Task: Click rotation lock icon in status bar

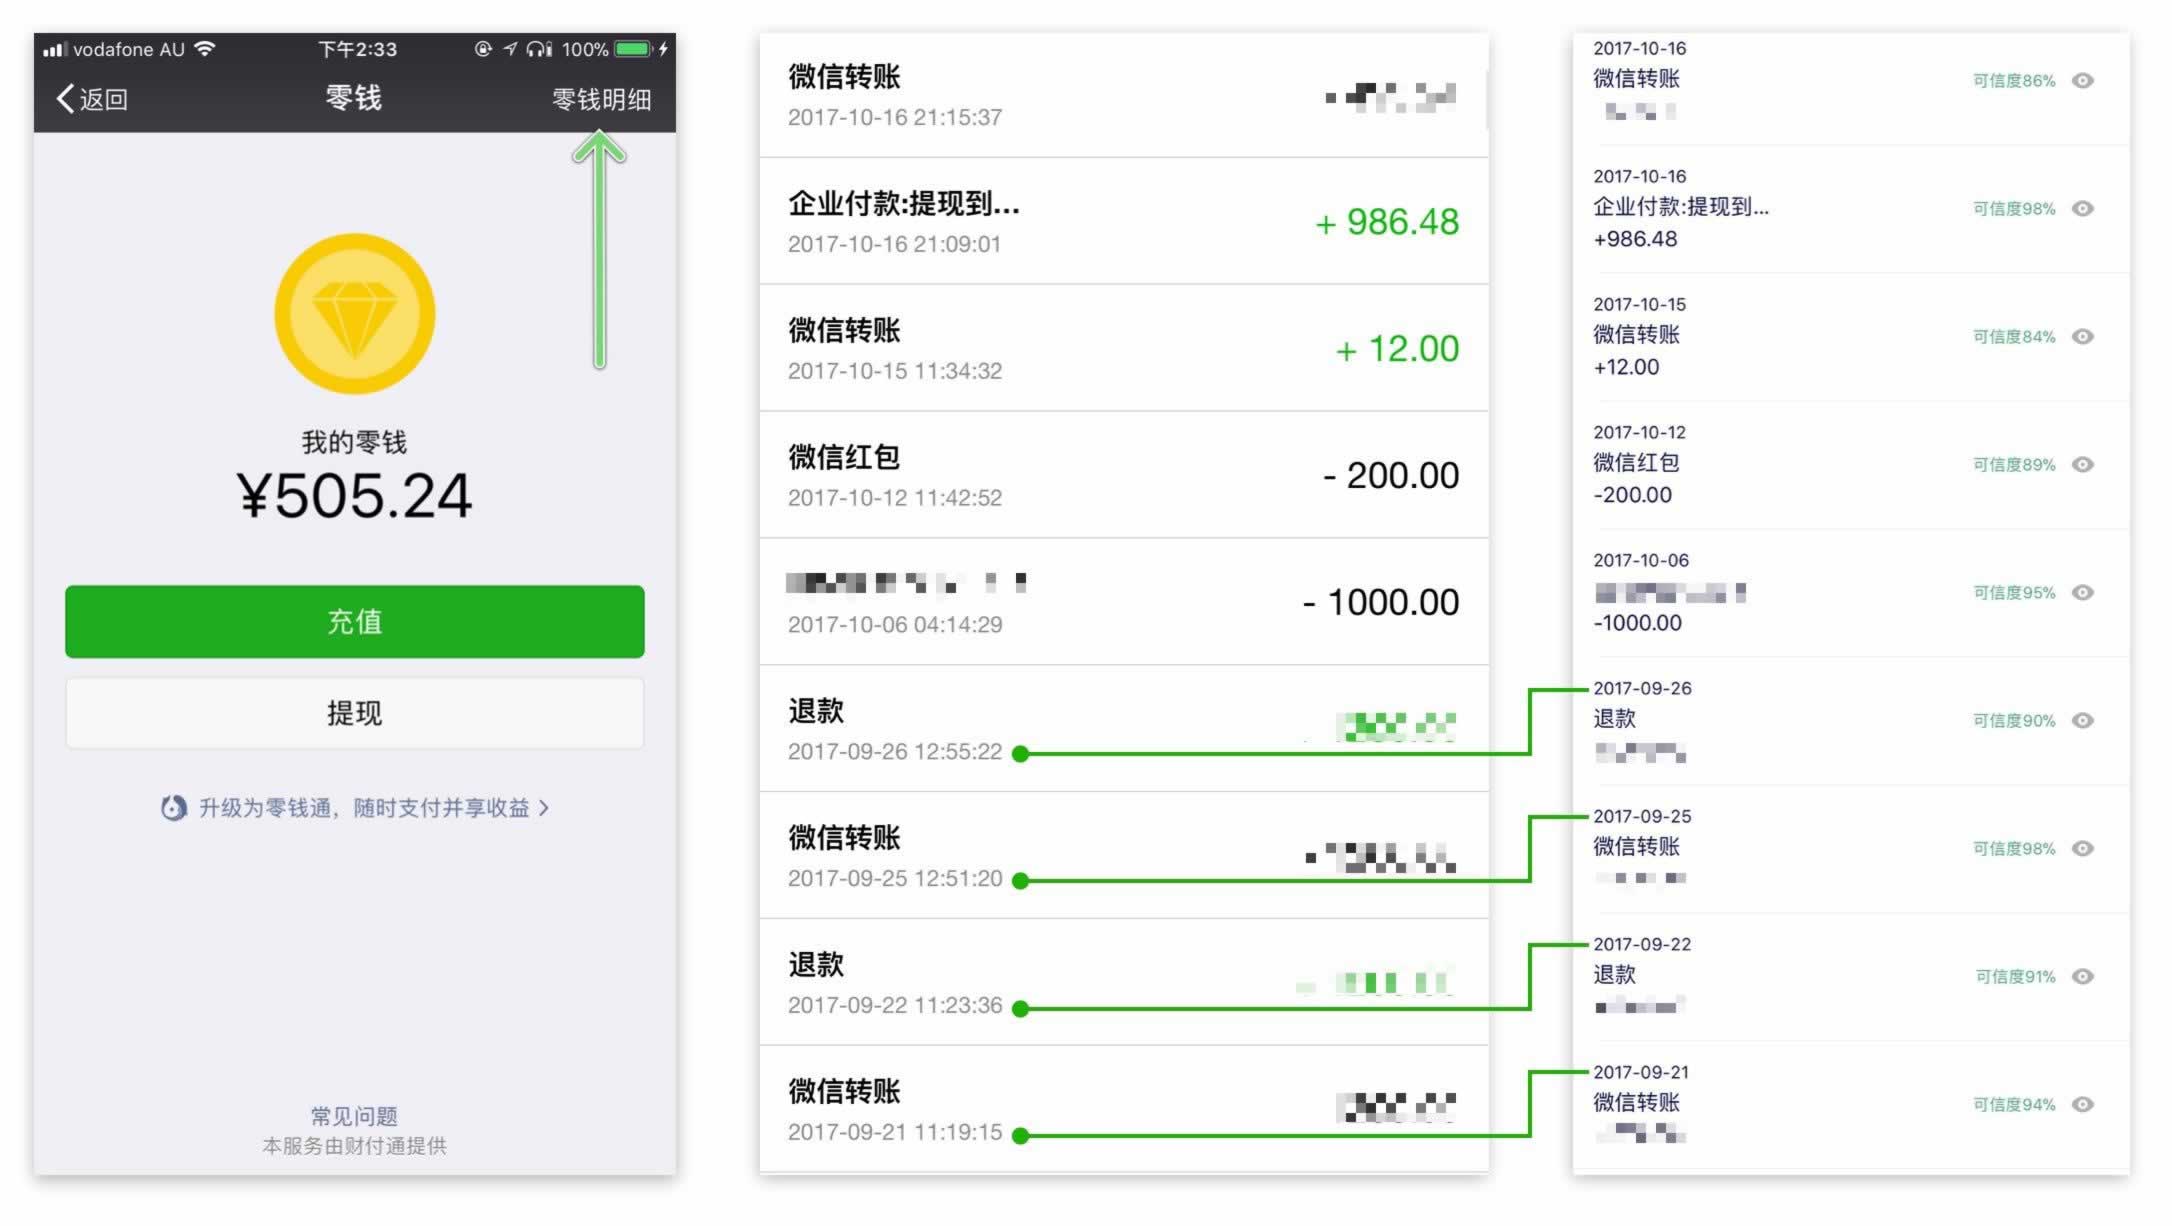Action: pos(483,48)
